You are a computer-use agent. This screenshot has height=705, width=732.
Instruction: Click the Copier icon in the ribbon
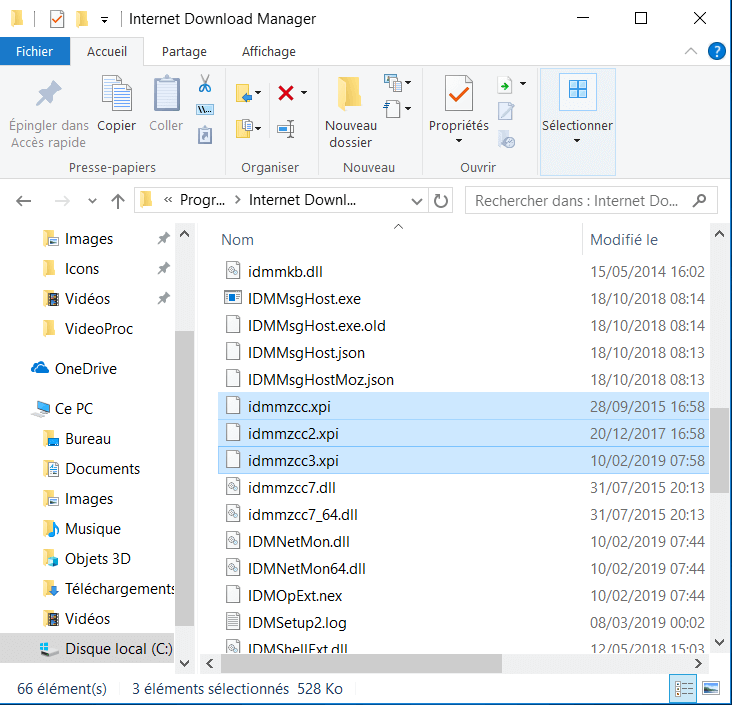pyautogui.click(x=116, y=93)
